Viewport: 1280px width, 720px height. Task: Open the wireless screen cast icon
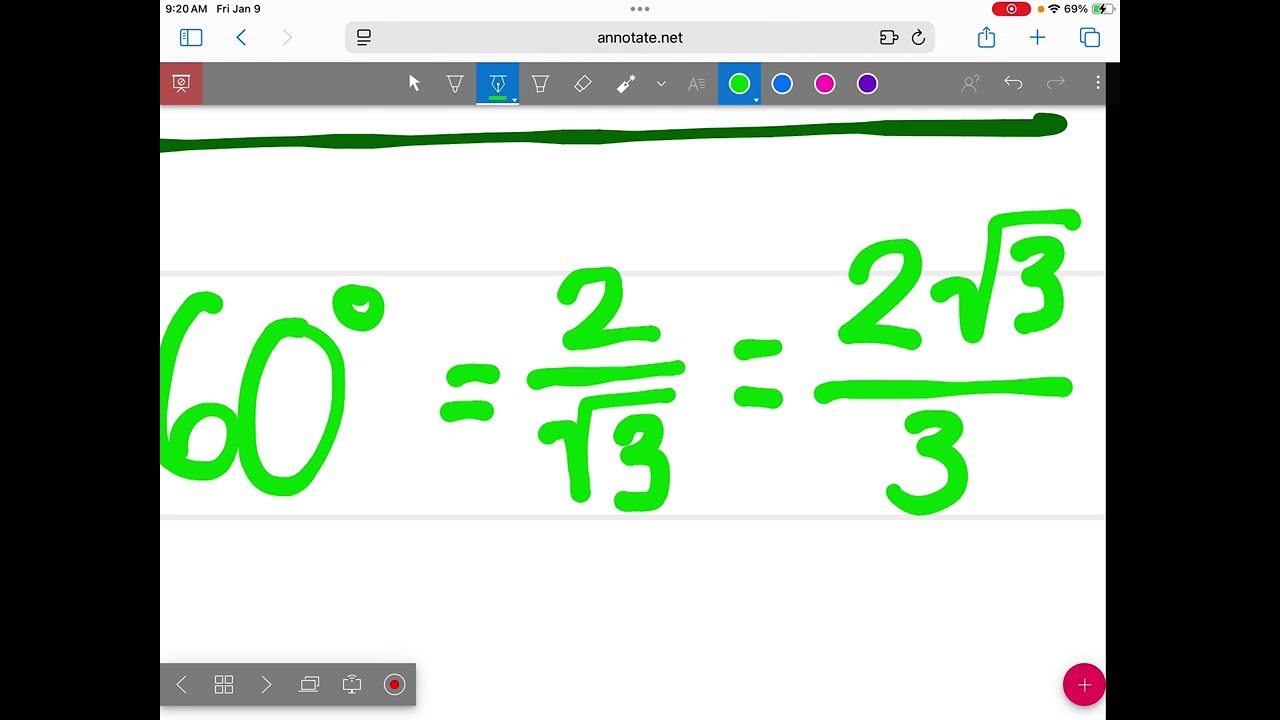pyautogui.click(x=352, y=685)
